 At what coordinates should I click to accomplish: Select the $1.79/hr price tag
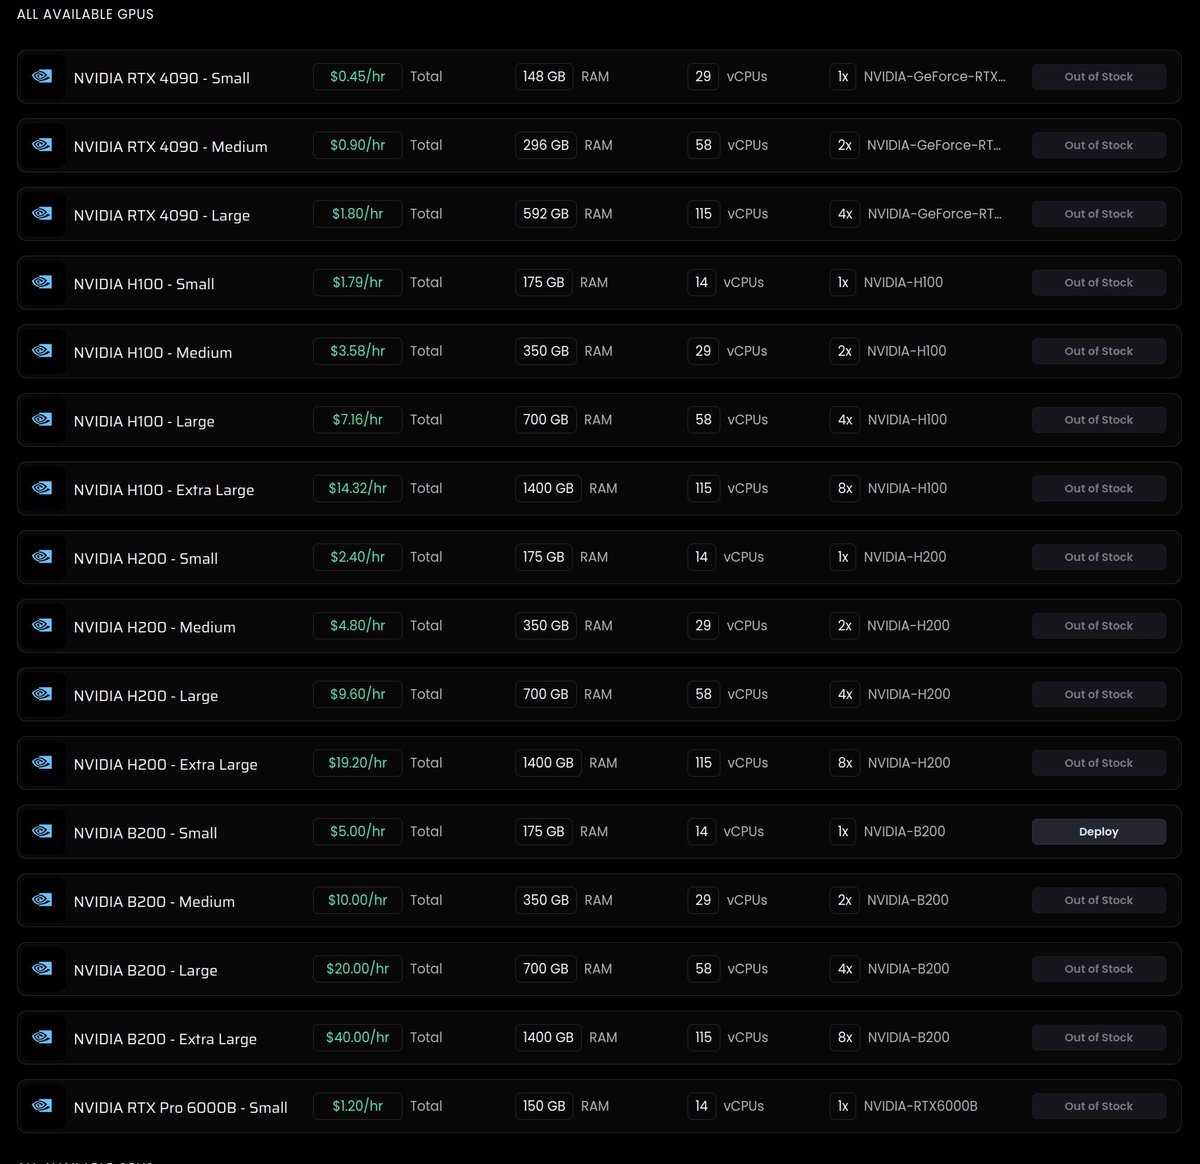coord(357,282)
